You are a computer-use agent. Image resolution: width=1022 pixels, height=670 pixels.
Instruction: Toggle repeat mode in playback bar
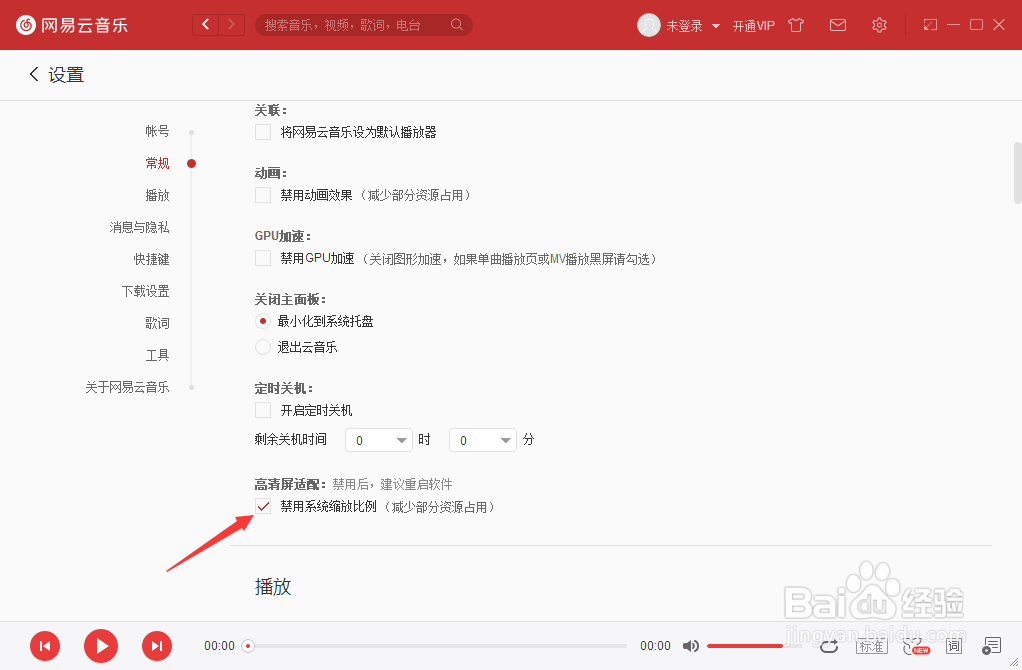pos(829,646)
